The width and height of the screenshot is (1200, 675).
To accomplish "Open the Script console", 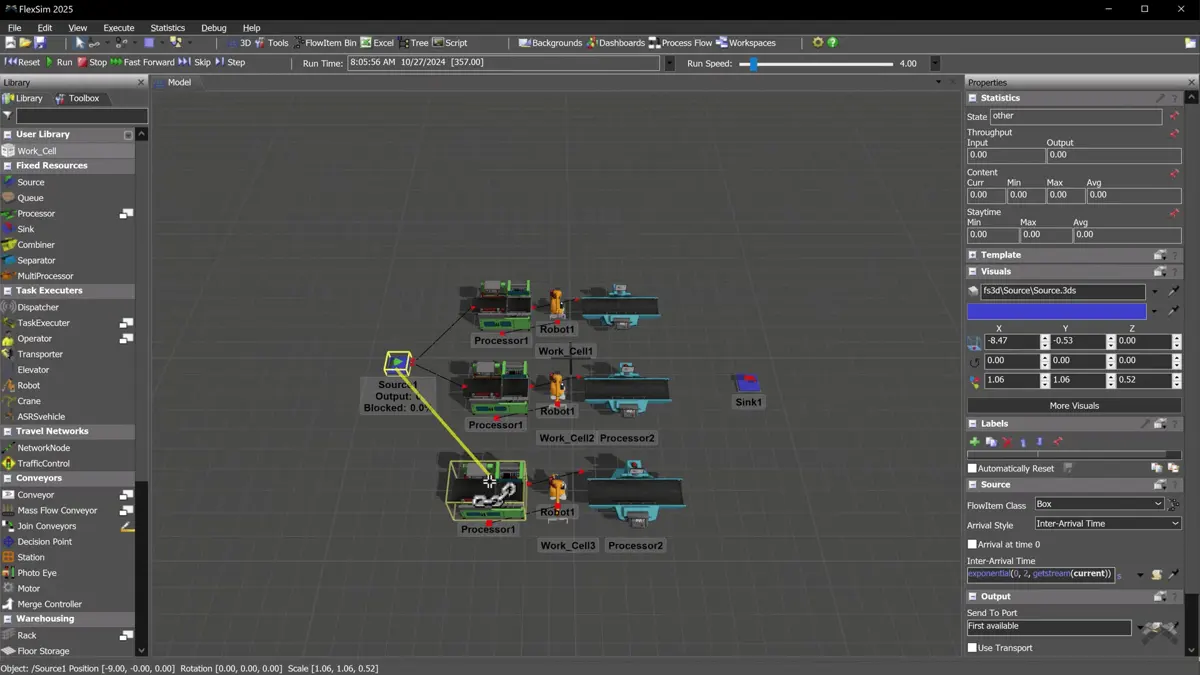I will (x=450, y=43).
